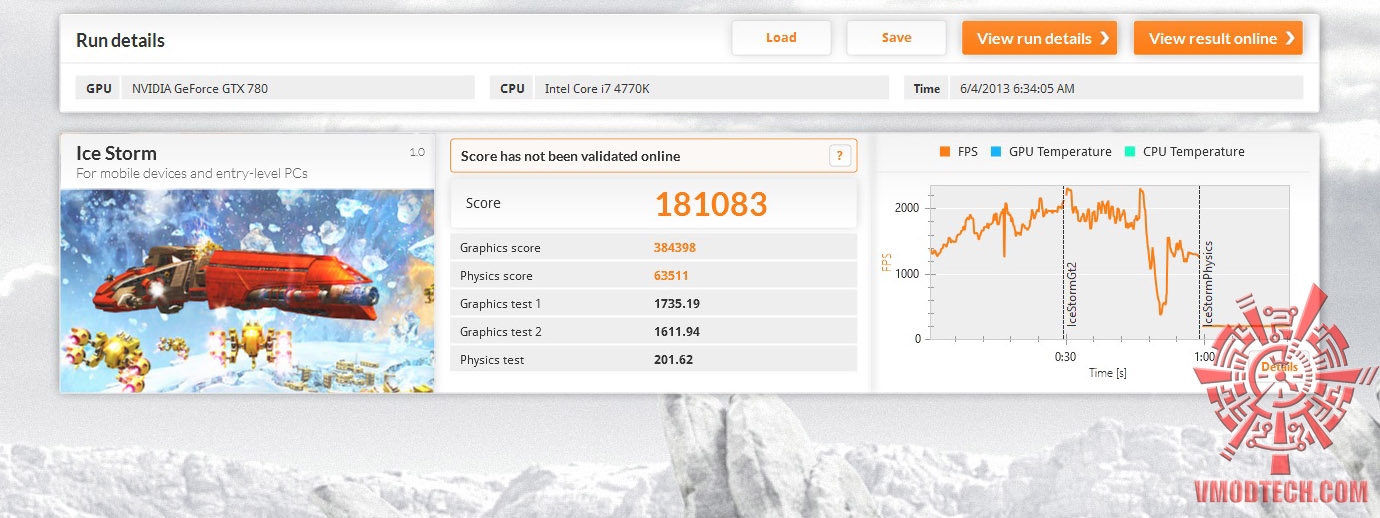The height and width of the screenshot is (518, 1380).
Task: Click the 'For mobile devices and entry-level PCs' subtitle
Action: [192, 173]
